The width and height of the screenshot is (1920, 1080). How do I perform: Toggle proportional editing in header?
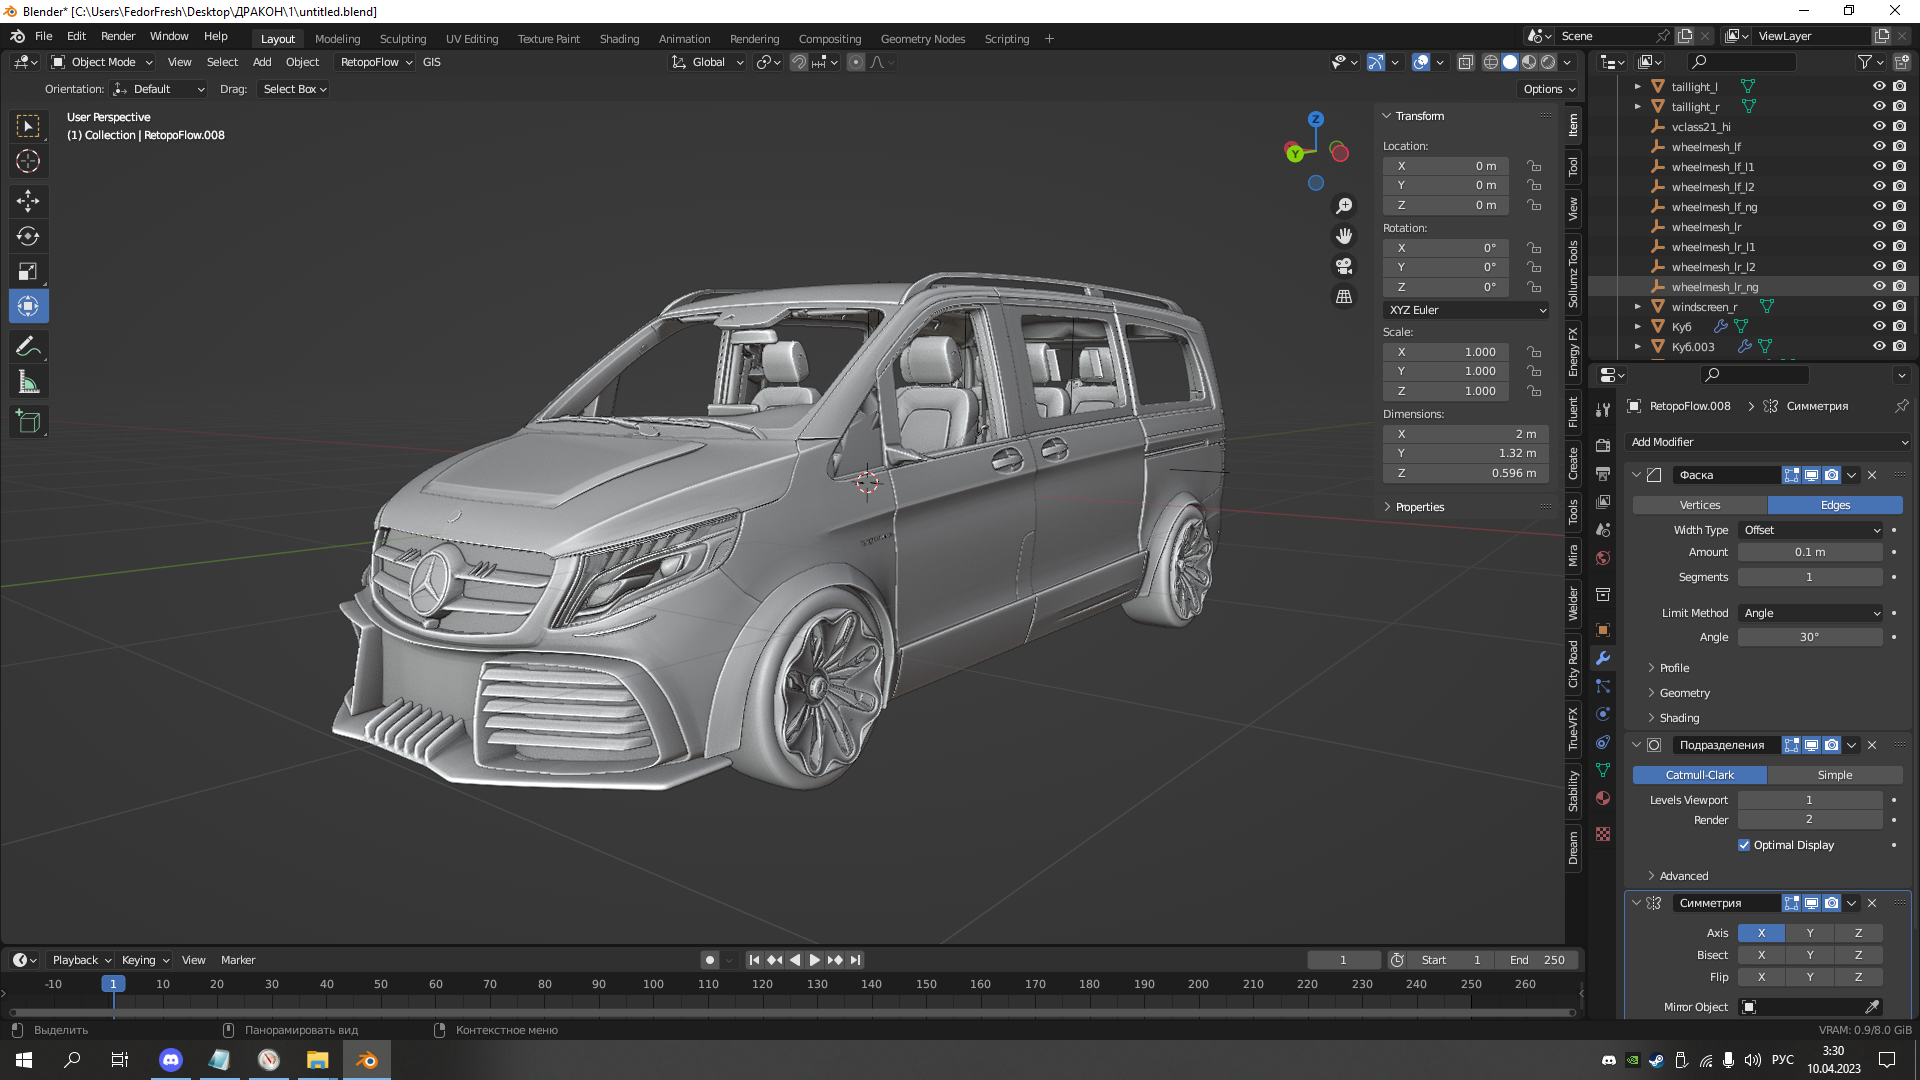point(856,62)
